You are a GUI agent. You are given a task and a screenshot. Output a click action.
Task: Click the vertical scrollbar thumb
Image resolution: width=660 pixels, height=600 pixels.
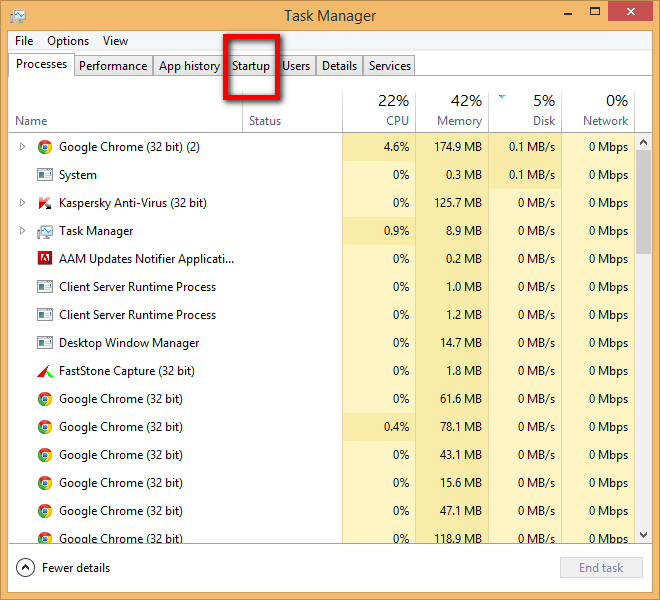click(x=643, y=202)
